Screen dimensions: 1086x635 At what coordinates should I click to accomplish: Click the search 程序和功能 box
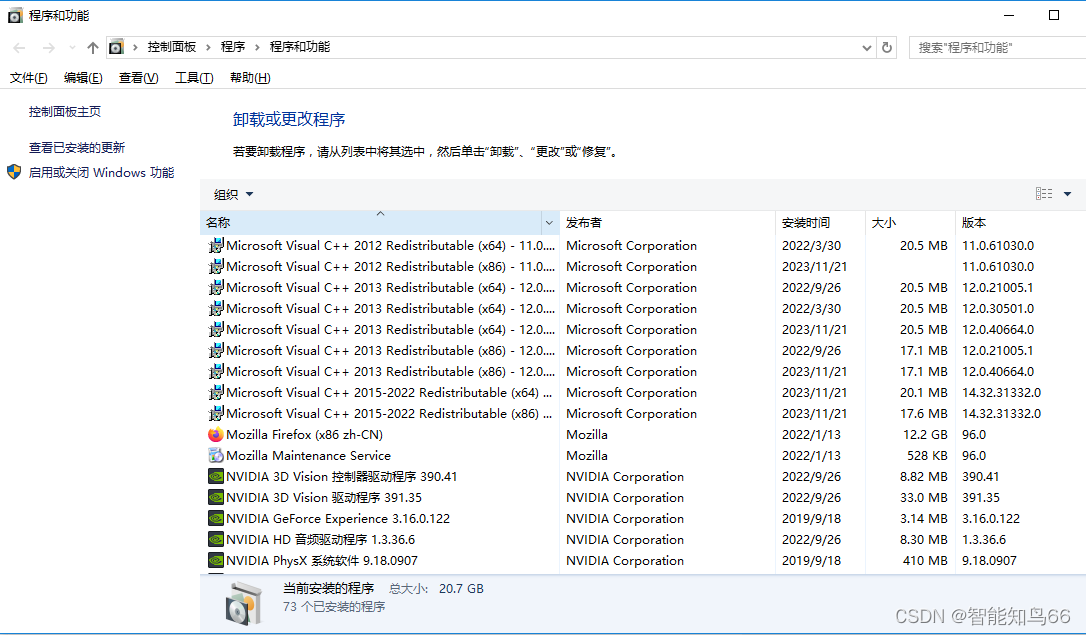[x=997, y=48]
